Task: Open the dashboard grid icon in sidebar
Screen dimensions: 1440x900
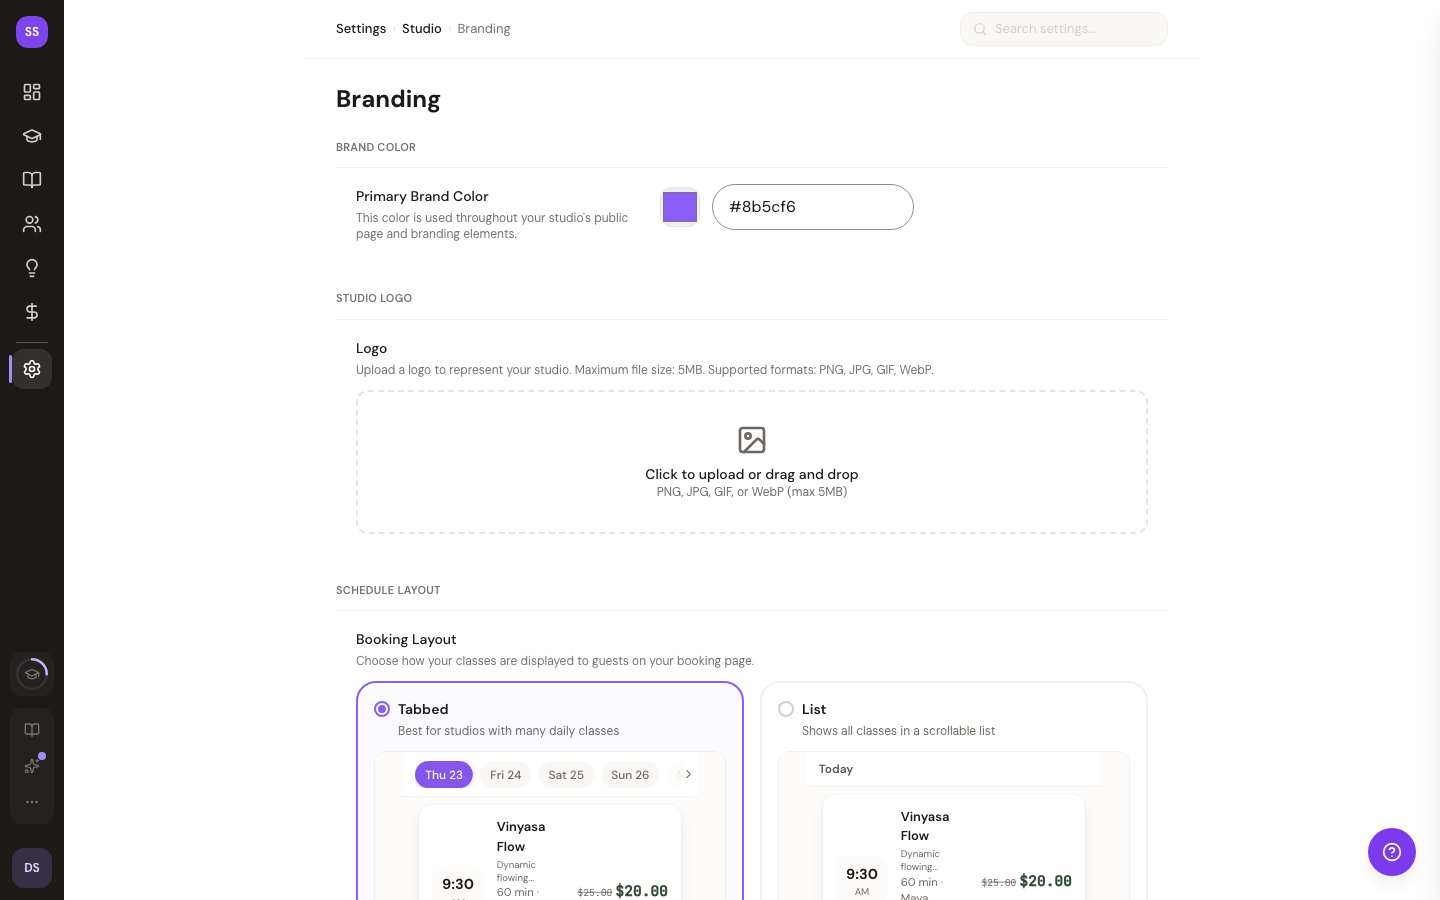Action: [32, 92]
